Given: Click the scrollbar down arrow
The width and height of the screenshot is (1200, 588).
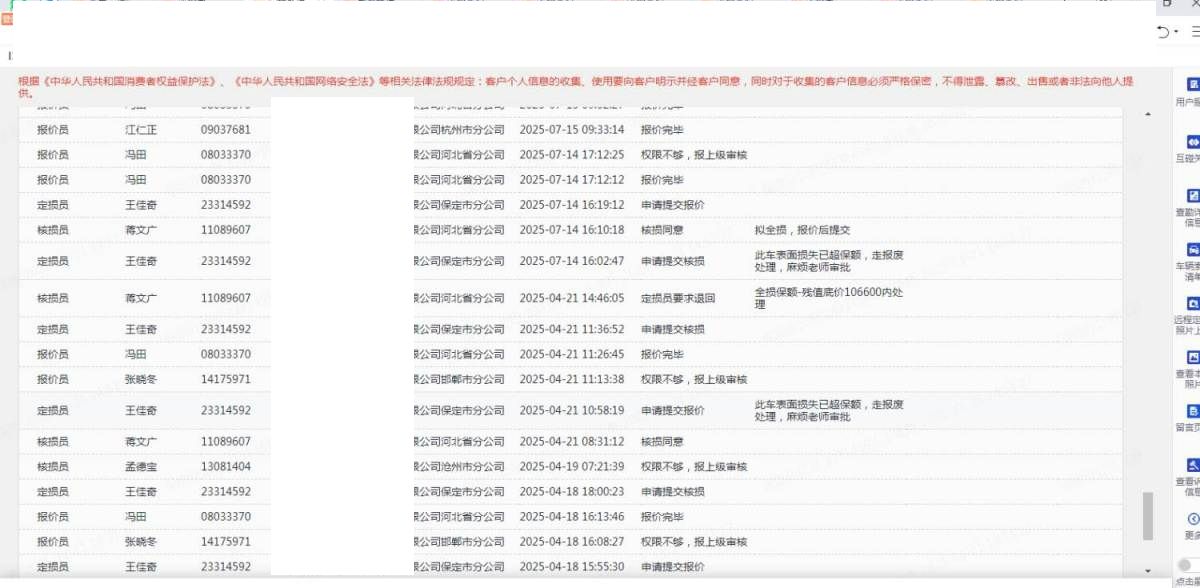Looking at the screenshot, I should tap(1147, 570).
